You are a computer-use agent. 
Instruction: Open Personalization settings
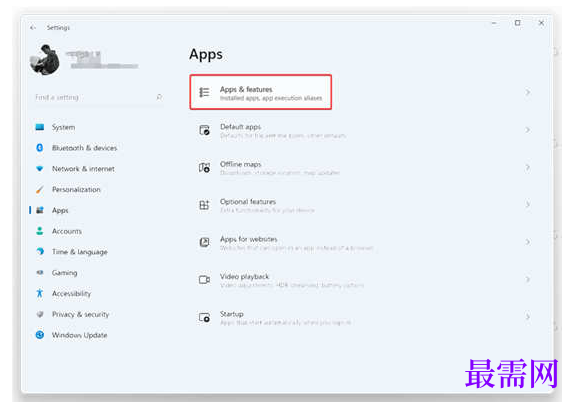(76, 189)
